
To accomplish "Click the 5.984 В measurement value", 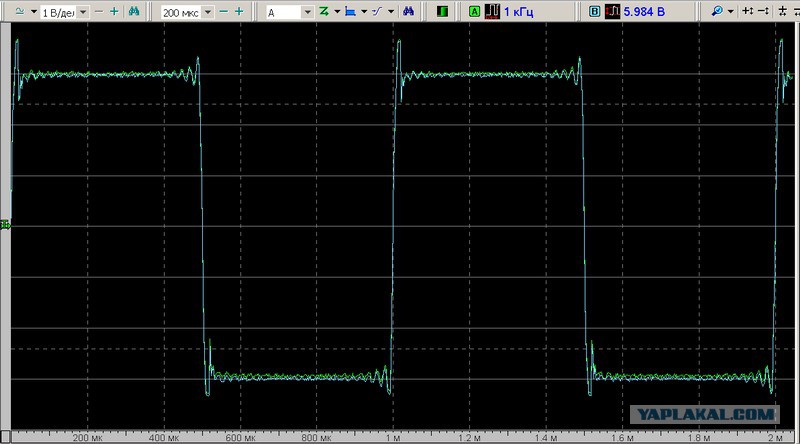I will coord(644,12).
